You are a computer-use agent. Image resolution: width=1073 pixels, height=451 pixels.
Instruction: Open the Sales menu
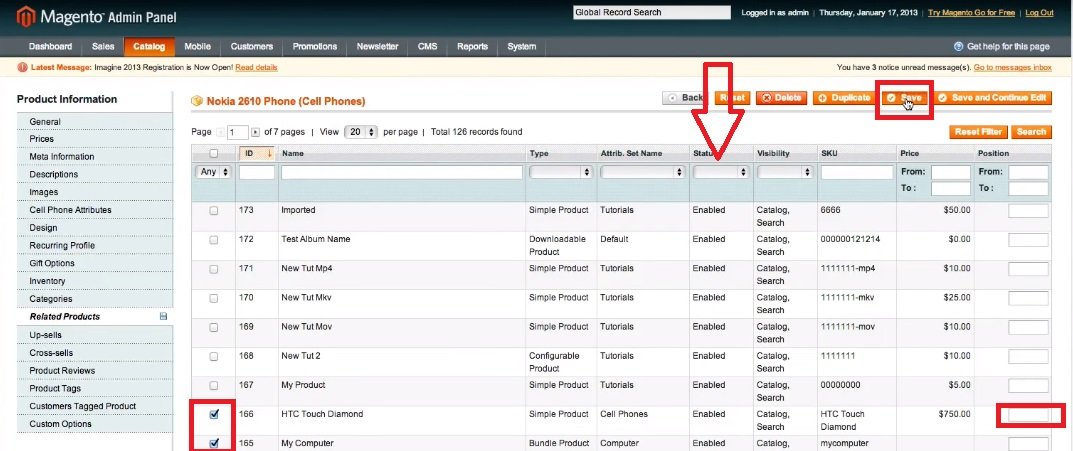coord(103,47)
